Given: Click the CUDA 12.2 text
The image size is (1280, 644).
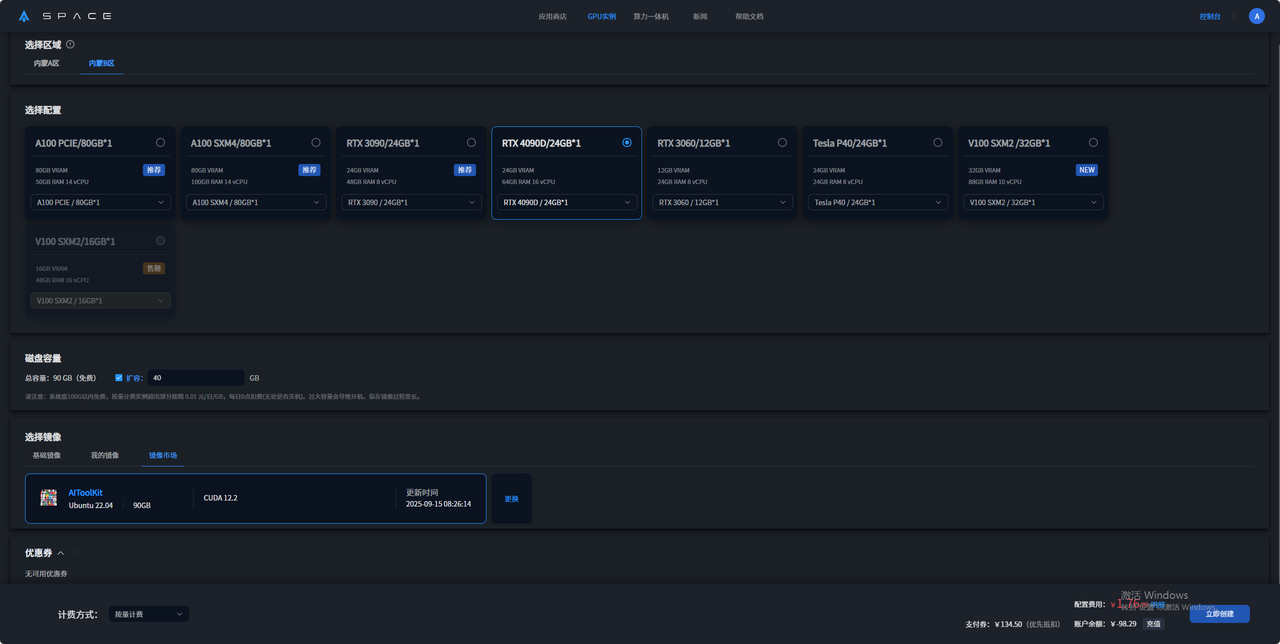Looking at the screenshot, I should [220, 497].
